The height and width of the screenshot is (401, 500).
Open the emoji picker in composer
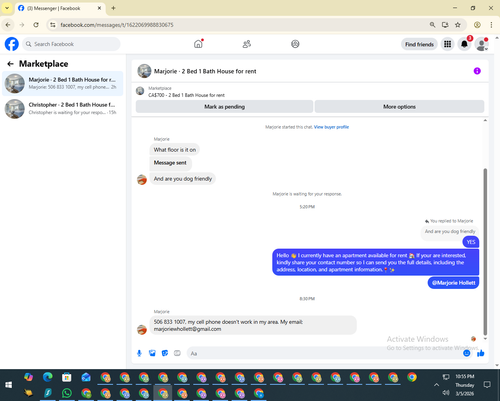click(x=467, y=353)
